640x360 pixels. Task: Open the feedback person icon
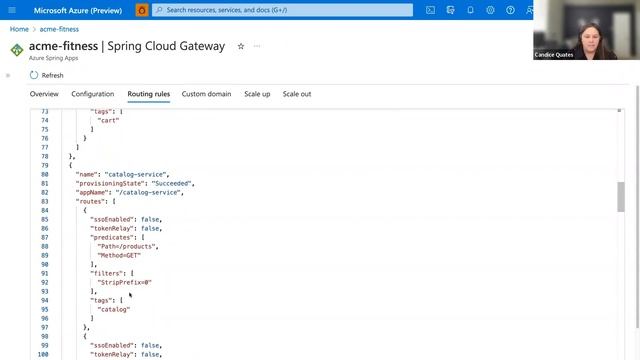pos(529,10)
